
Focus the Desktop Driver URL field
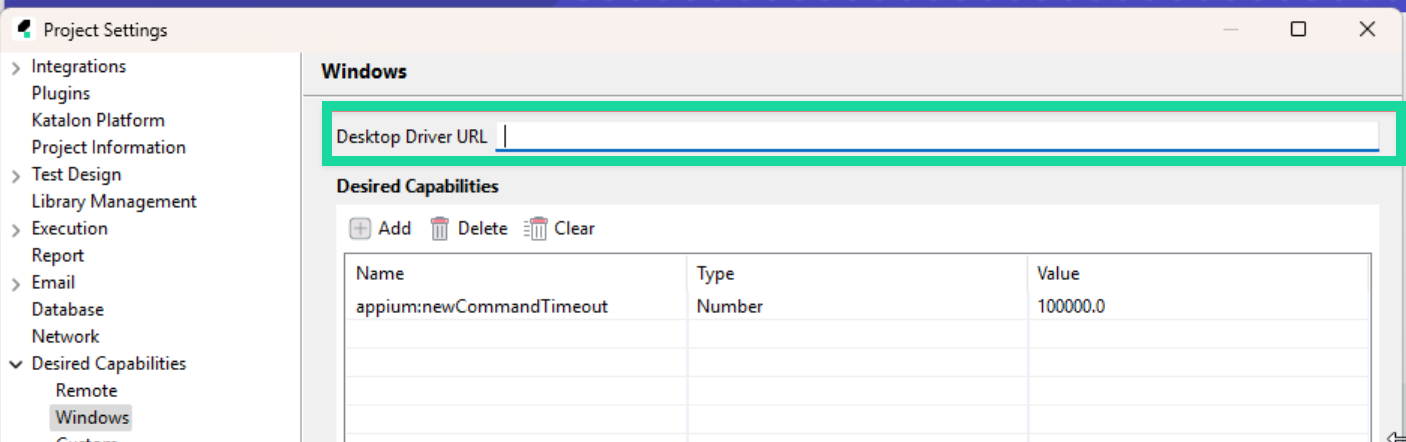click(x=938, y=136)
